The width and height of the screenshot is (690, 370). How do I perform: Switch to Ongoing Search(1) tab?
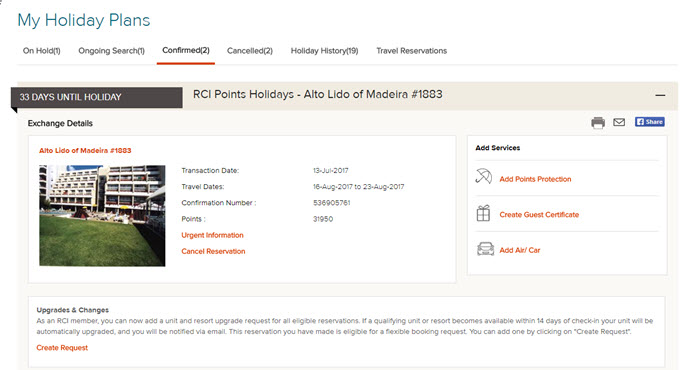[111, 51]
